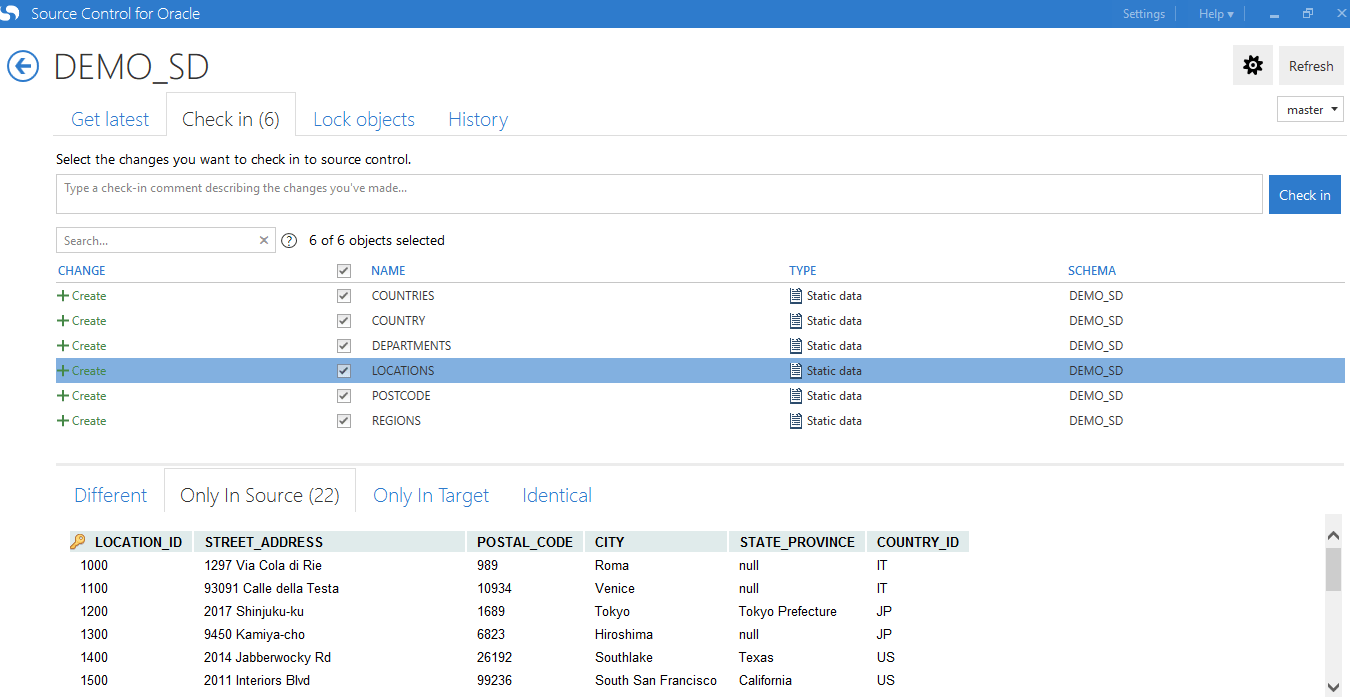Open the Identical tab
The image size is (1350, 697).
(557, 495)
